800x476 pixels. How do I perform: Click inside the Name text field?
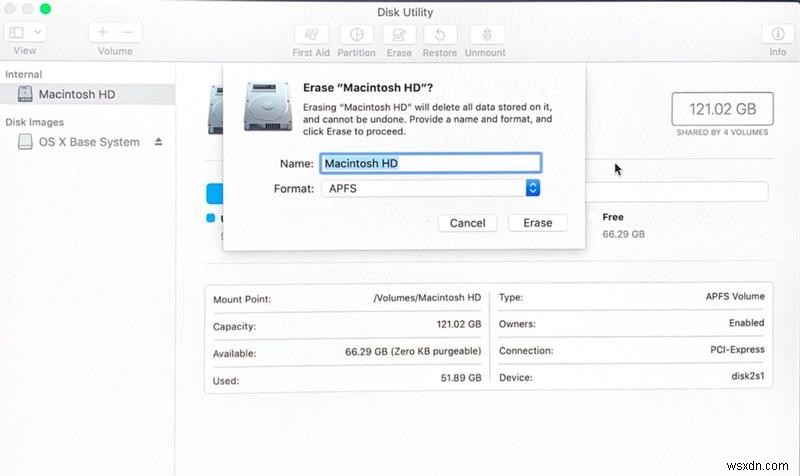click(x=431, y=163)
